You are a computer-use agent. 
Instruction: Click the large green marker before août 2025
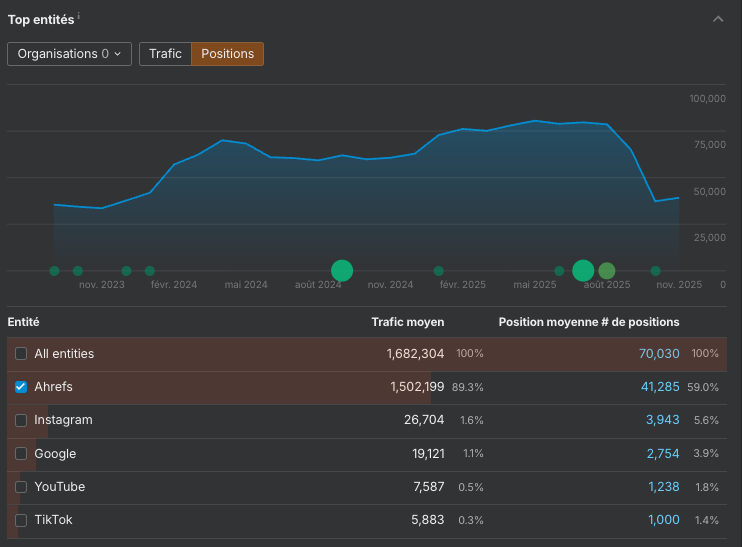point(583,270)
